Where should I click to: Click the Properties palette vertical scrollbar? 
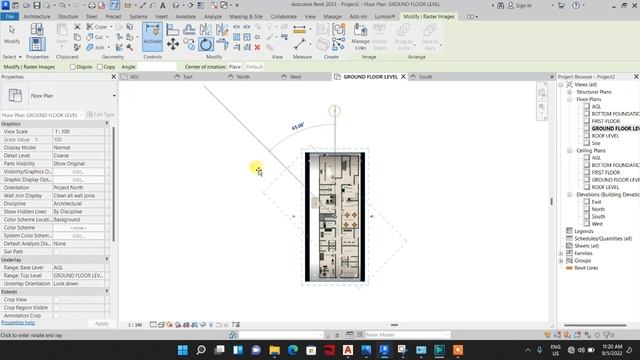pyautogui.click(x=113, y=184)
